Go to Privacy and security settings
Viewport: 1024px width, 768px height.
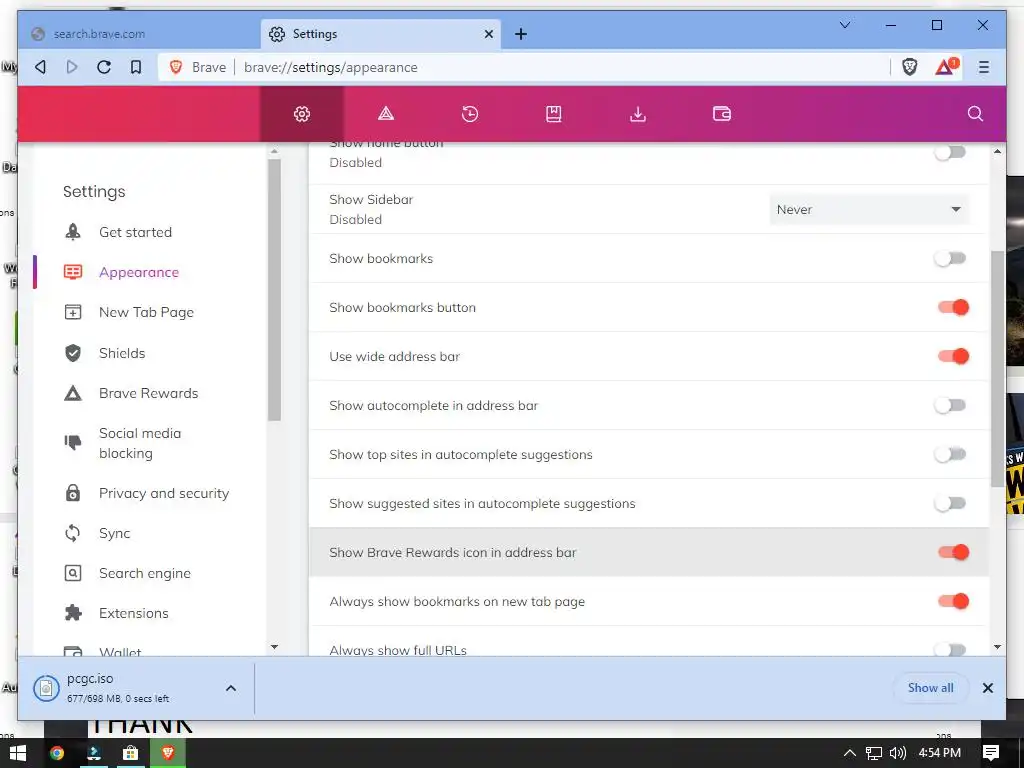pos(164,493)
